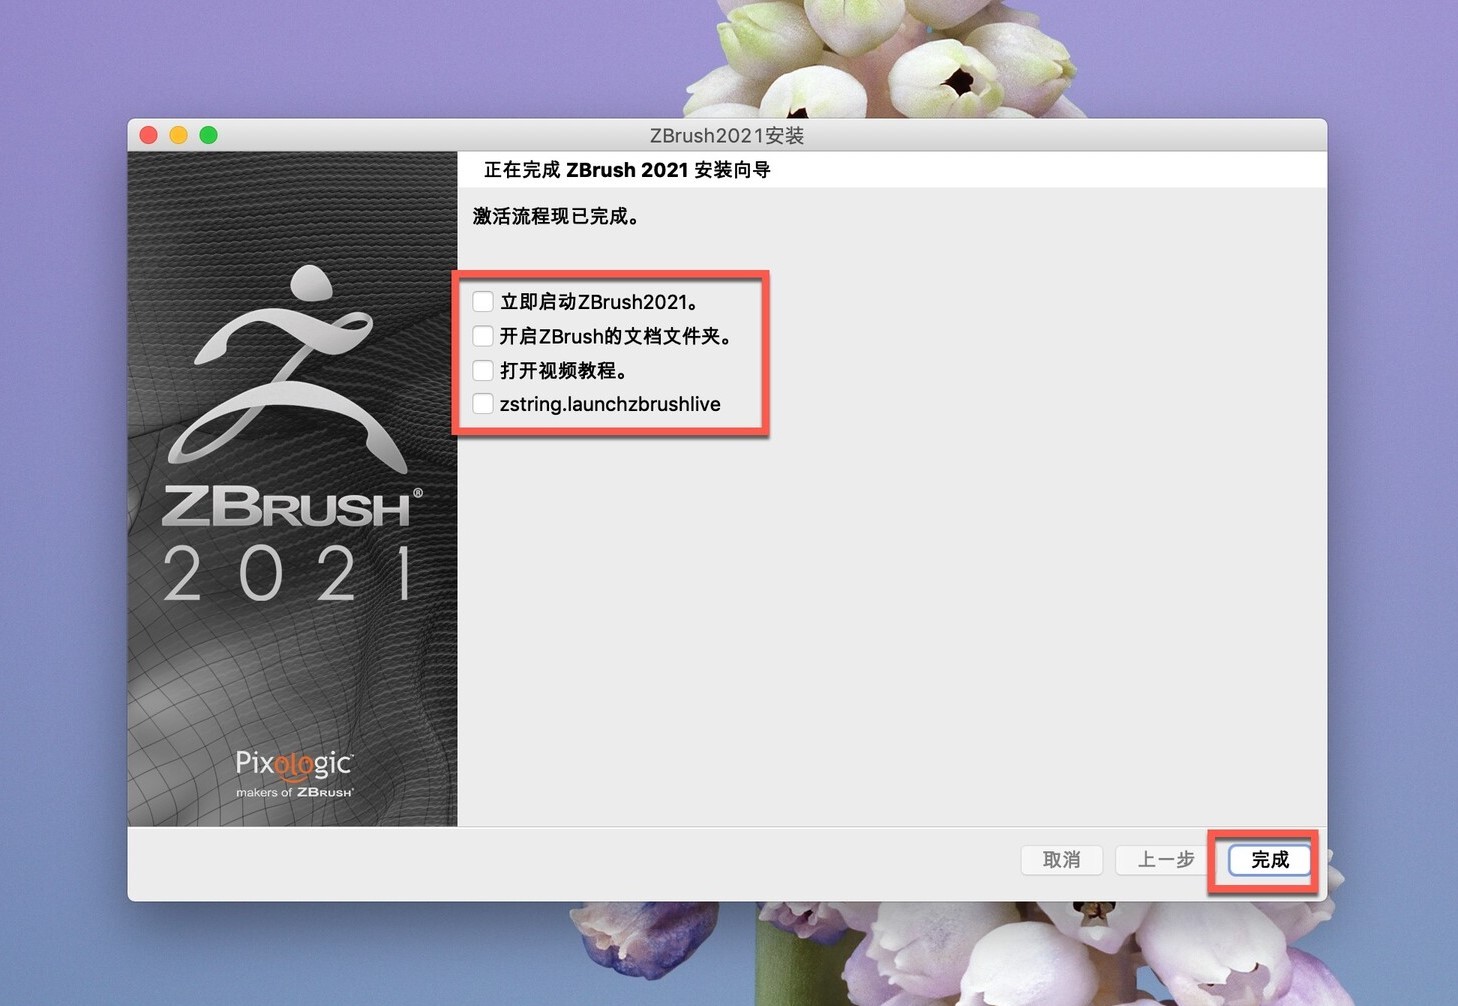Click the ZBrush 2021 sidebar logo
This screenshot has height=1006, width=1458.
[292, 450]
